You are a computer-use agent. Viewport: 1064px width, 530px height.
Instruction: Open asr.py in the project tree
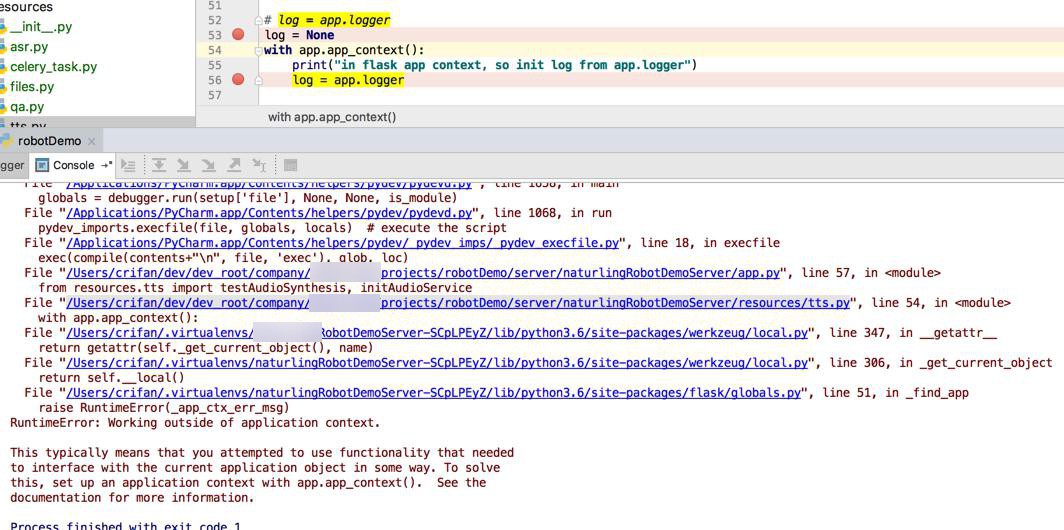[28, 47]
